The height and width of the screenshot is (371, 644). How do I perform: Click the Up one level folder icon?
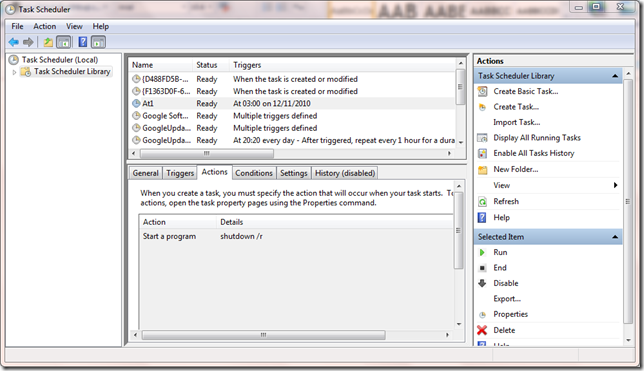pos(48,42)
